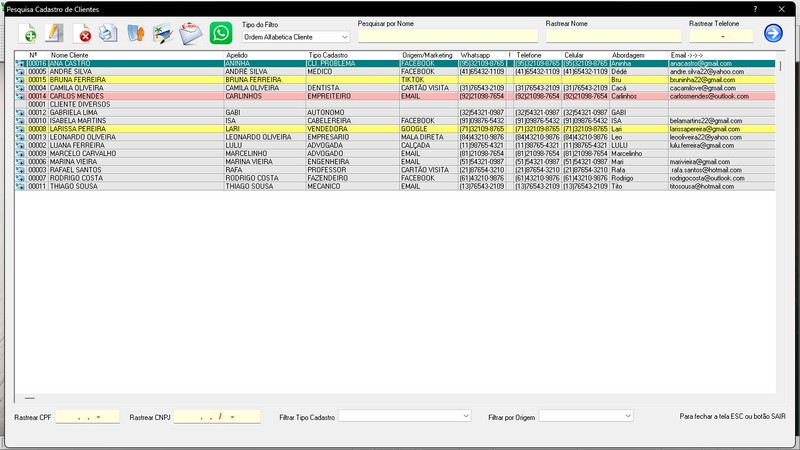The width and height of the screenshot is (800, 450).
Task: Click the TIKTOK origin cell
Action: click(413, 80)
